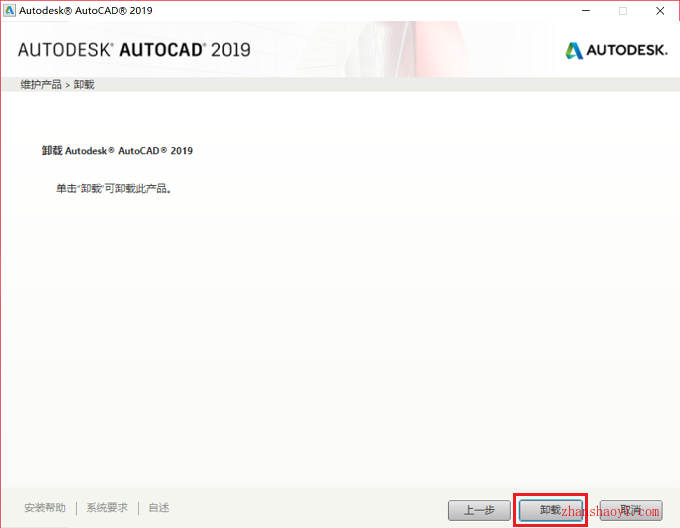The width and height of the screenshot is (680, 528).
Task: Click the 维护产品 breadcrumb text
Action: (x=41, y=85)
